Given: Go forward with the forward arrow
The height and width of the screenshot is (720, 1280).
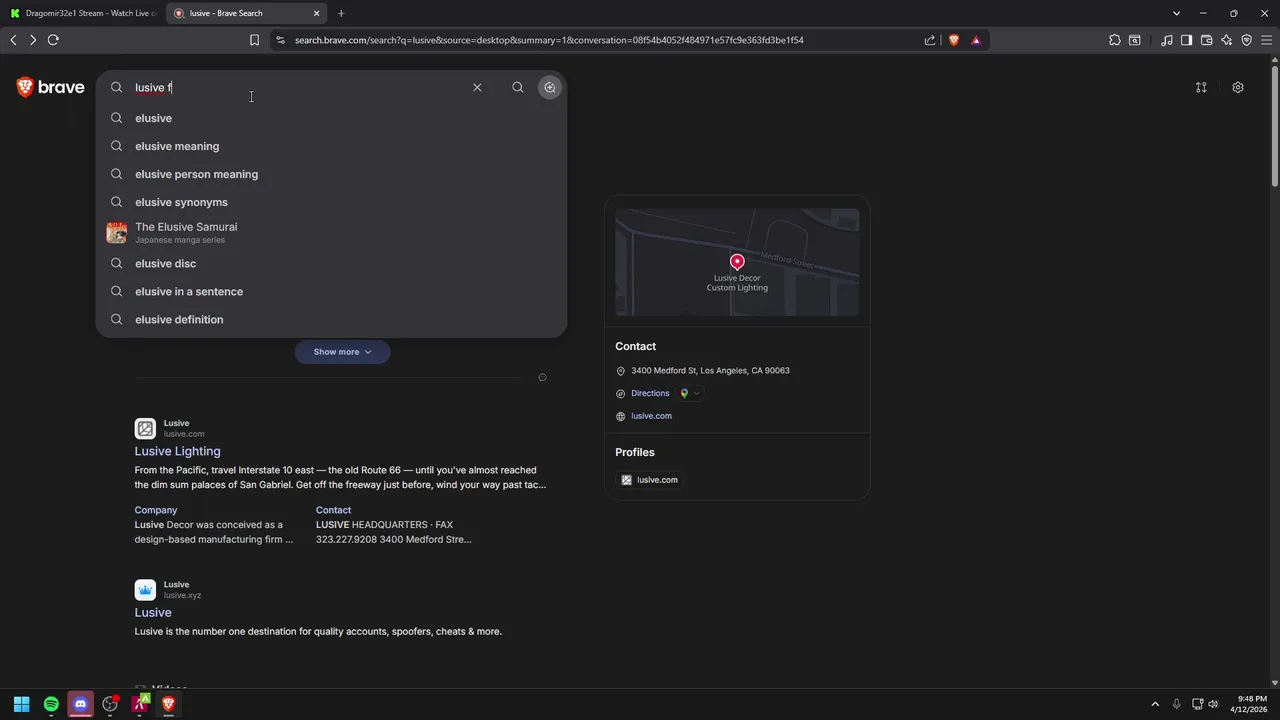Looking at the screenshot, I should [x=33, y=40].
